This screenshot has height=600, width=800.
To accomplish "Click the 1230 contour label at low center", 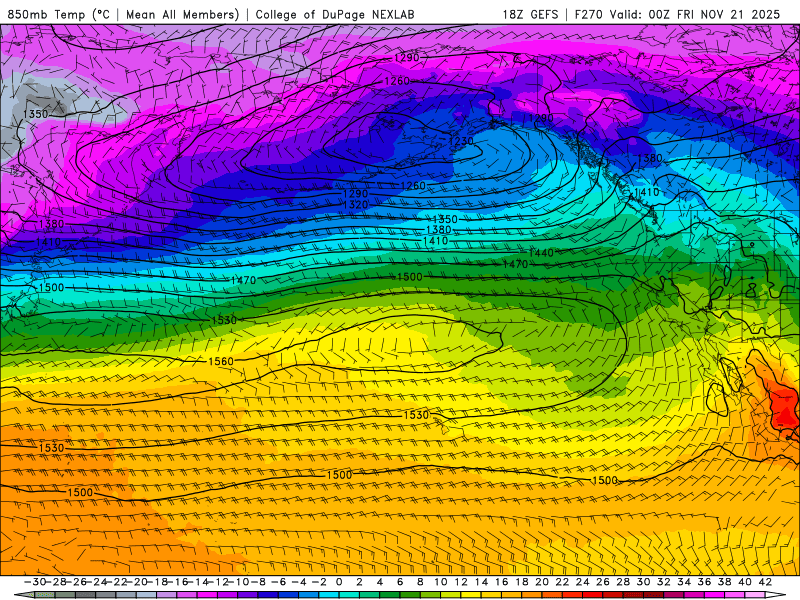I will (x=461, y=141).
